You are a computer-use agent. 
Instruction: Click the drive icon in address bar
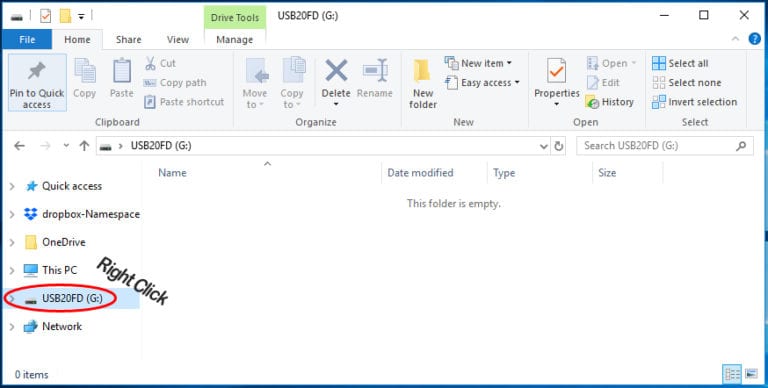click(x=105, y=146)
